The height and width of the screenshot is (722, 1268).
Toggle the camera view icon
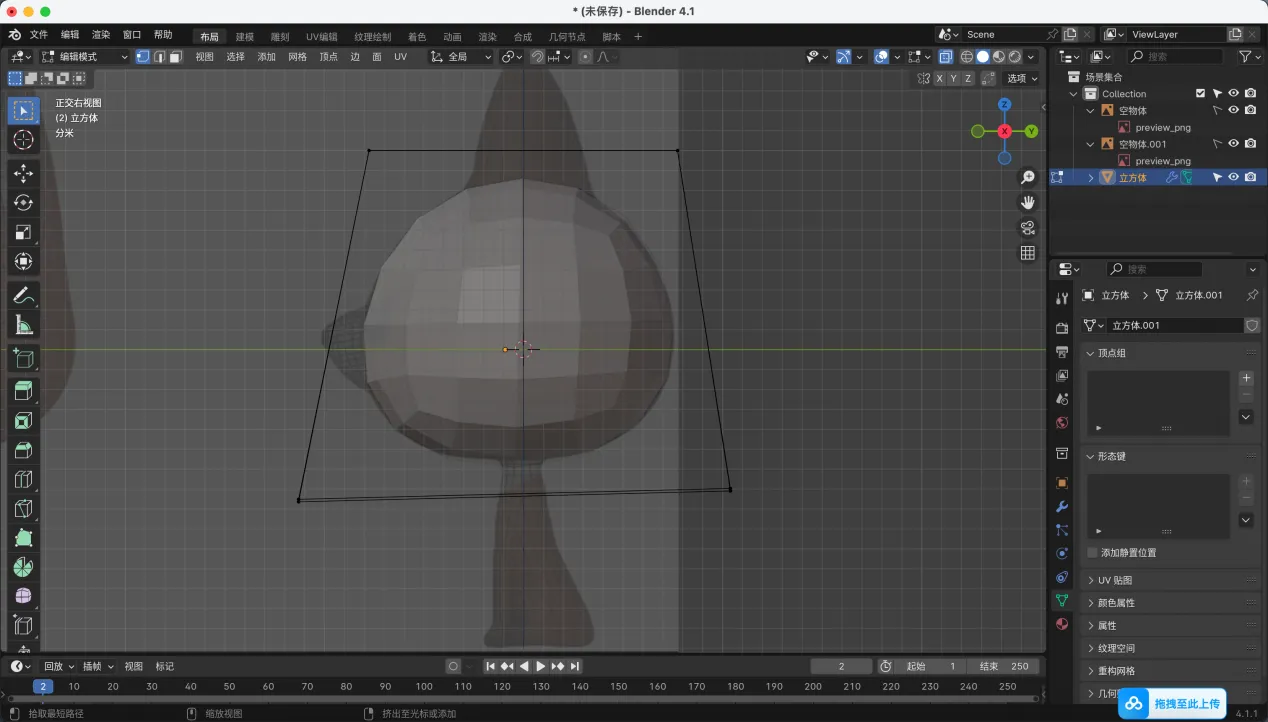click(1027, 228)
